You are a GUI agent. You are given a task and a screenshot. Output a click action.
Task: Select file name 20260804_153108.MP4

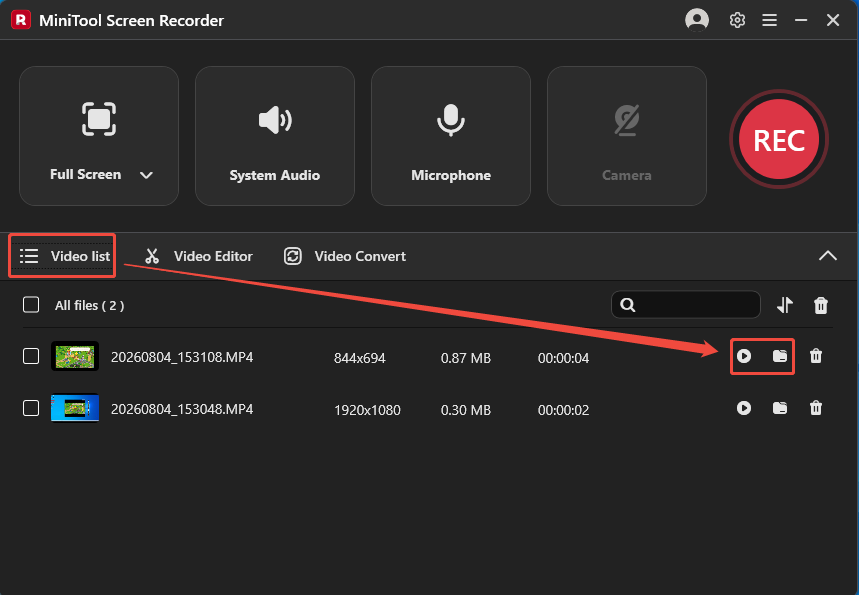coord(182,357)
